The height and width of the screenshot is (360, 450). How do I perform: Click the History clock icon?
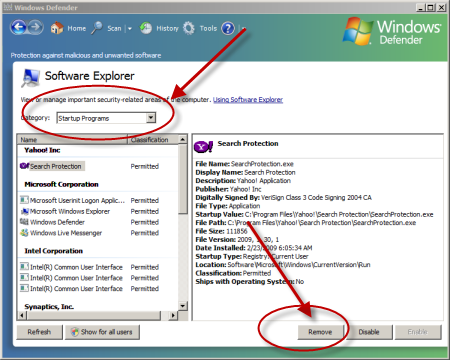[x=146, y=28]
